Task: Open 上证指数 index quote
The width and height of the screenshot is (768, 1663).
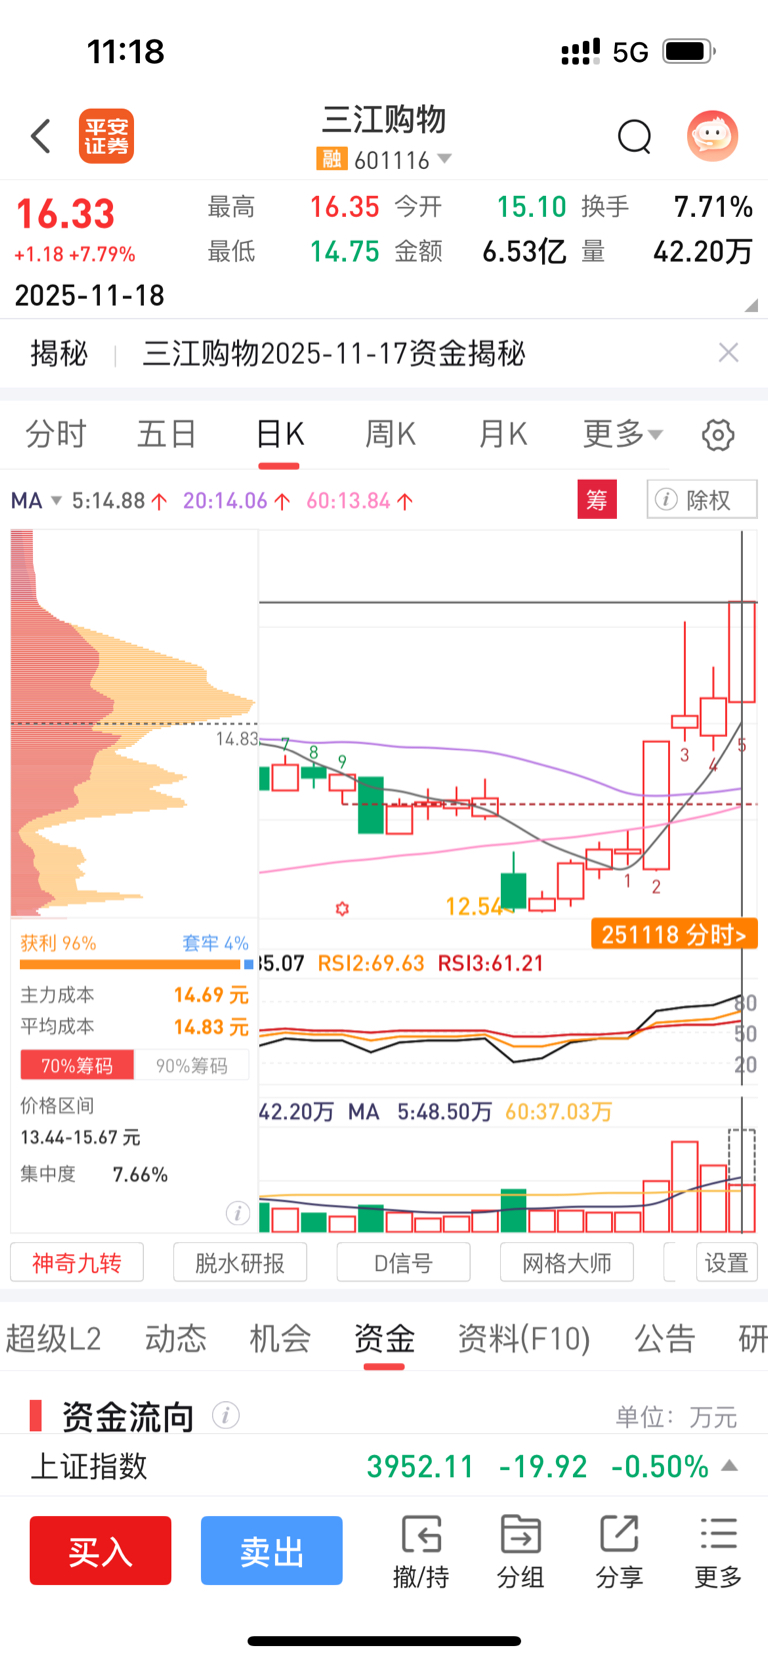Action: [x=384, y=1466]
